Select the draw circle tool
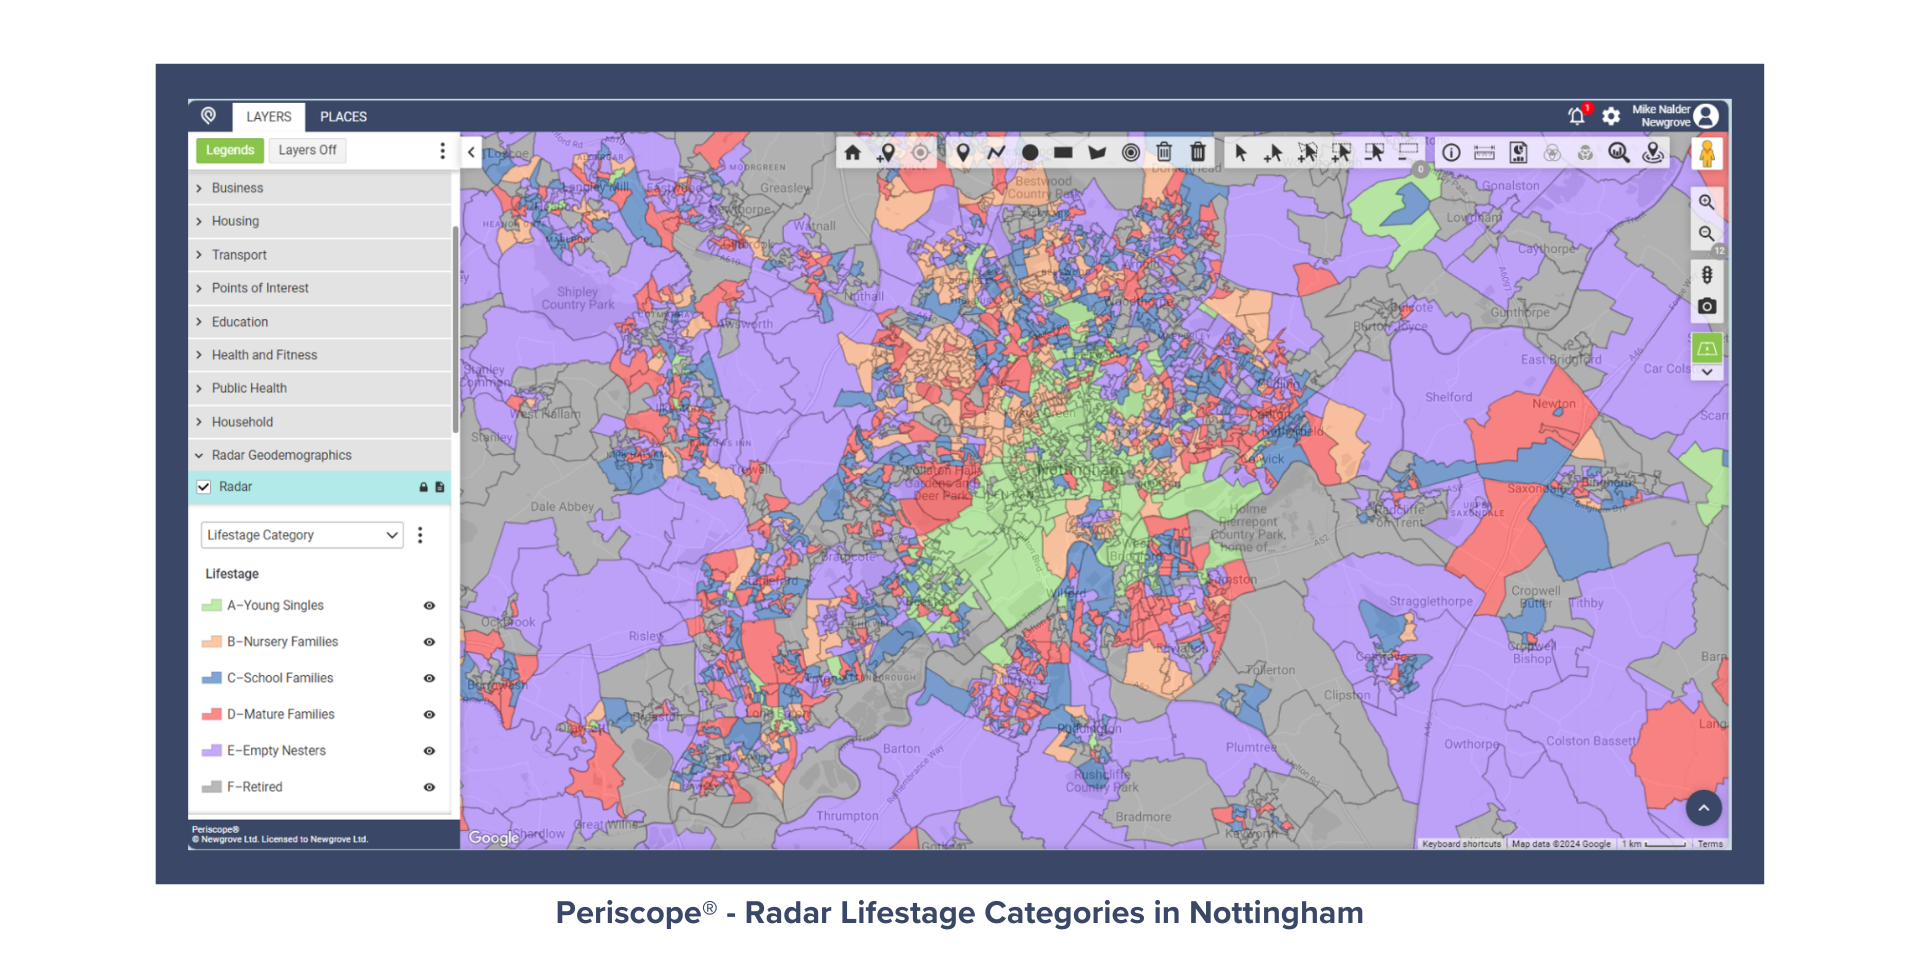This screenshot has height=980, width=1920. 1030,153
